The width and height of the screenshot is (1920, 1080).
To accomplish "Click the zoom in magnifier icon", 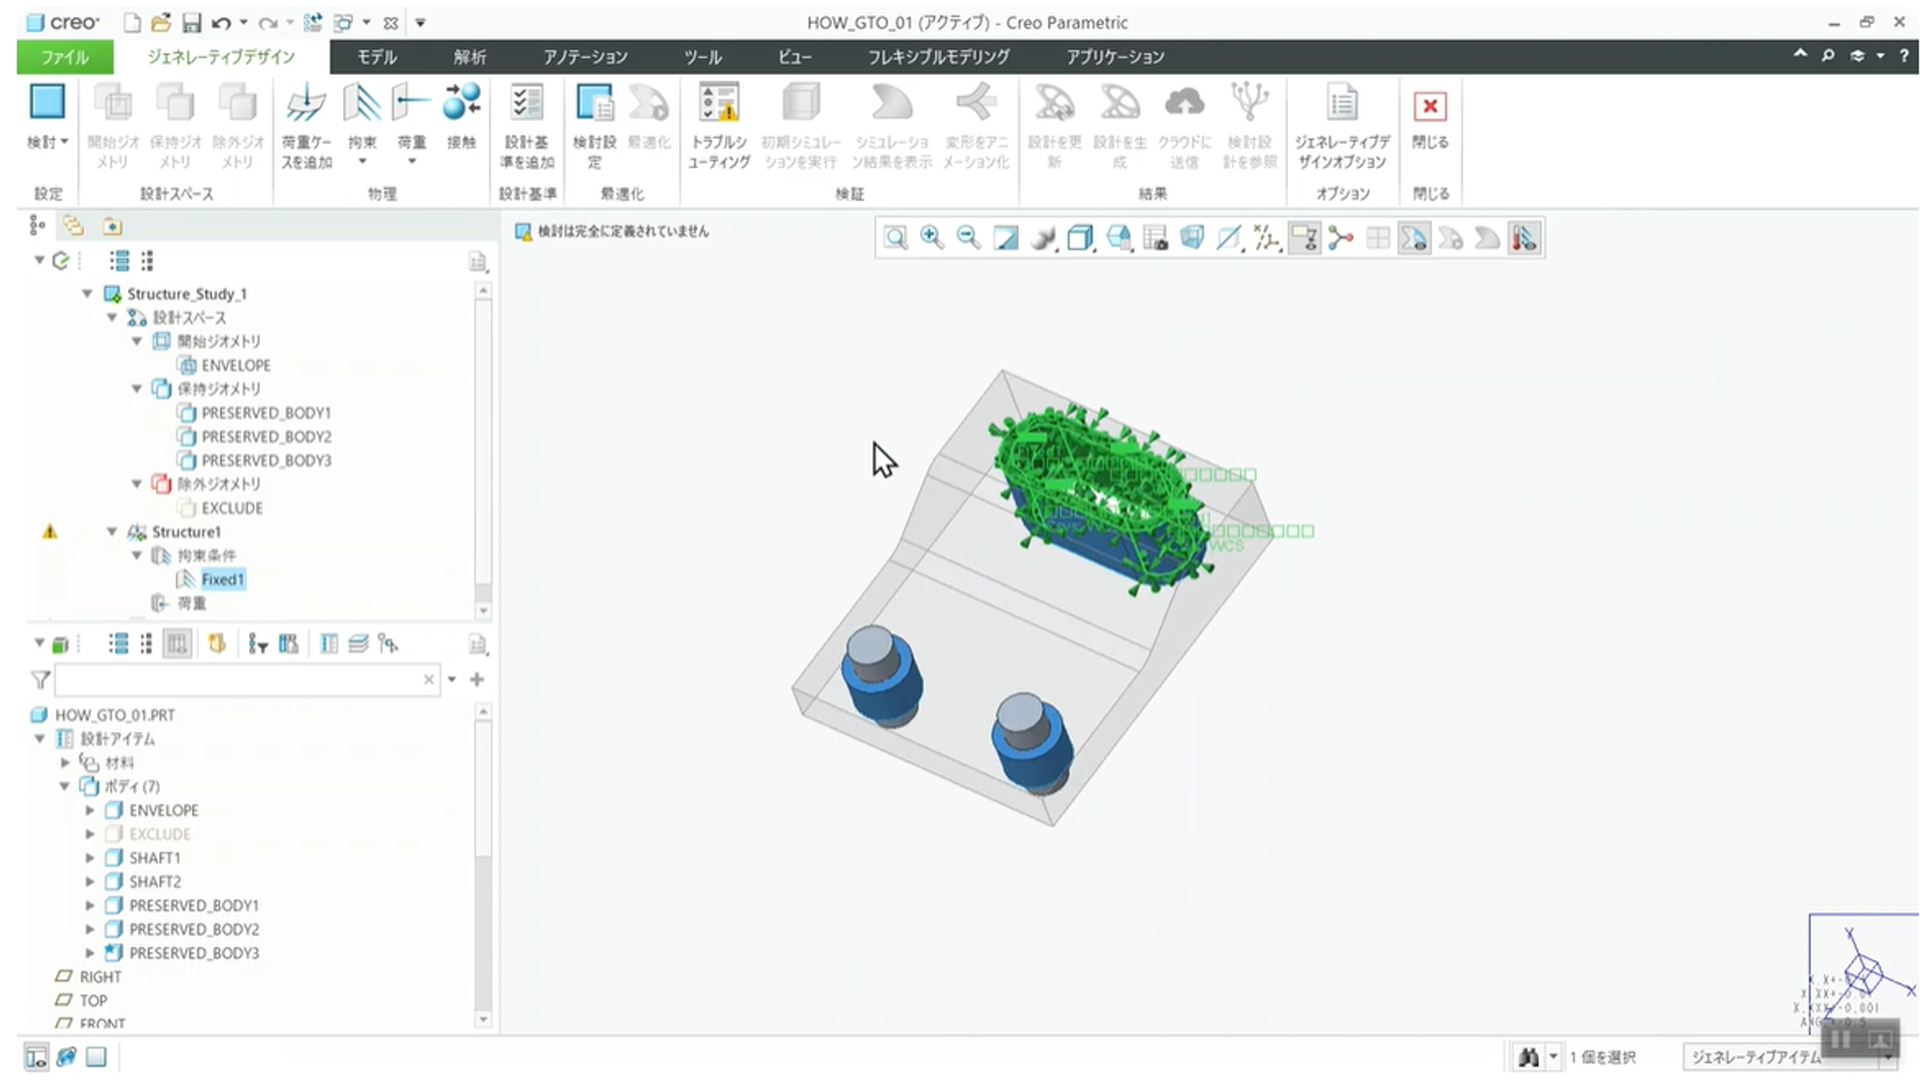I will [932, 238].
